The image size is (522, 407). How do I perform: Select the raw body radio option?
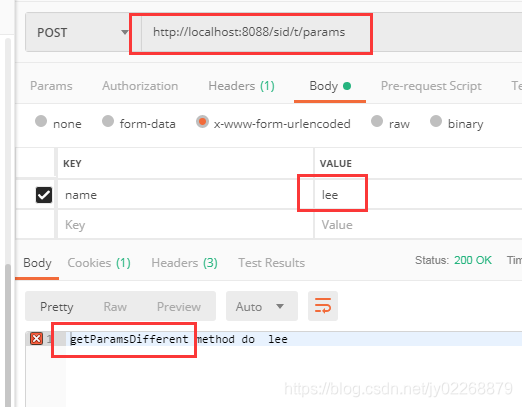coord(377,121)
